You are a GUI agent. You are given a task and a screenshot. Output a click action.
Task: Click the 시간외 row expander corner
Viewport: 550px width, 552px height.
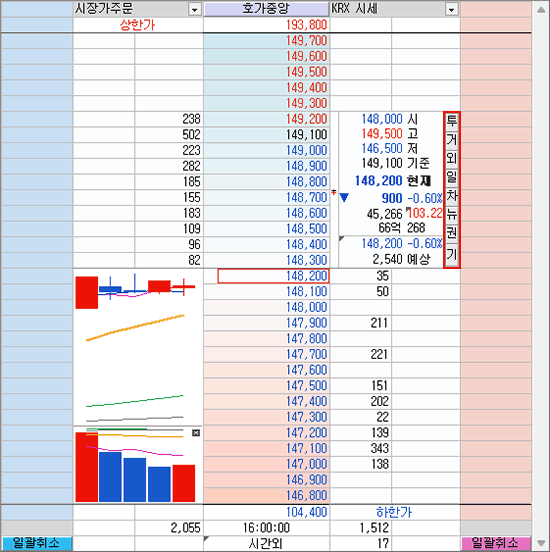[206, 538]
